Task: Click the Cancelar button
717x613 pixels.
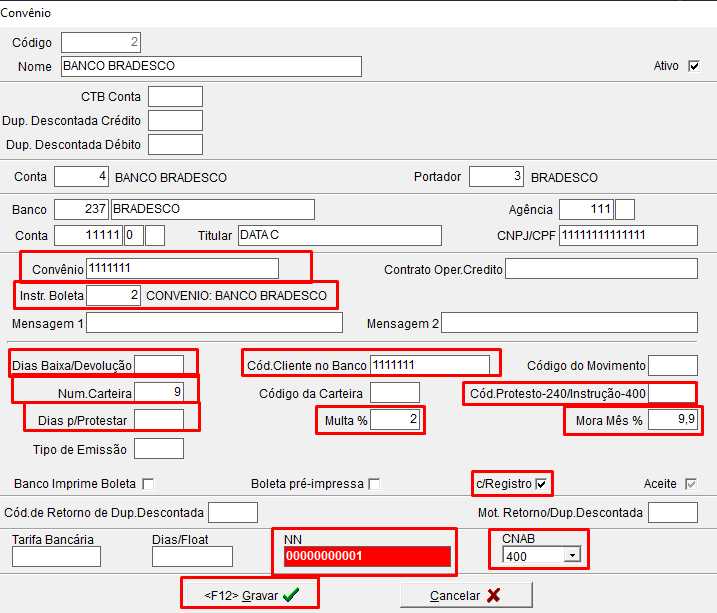Action: click(464, 595)
